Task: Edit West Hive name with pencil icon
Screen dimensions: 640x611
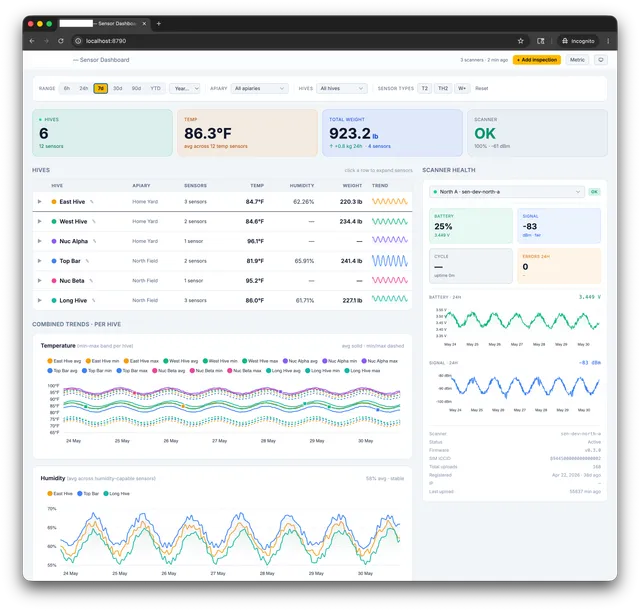Action: pos(93,221)
